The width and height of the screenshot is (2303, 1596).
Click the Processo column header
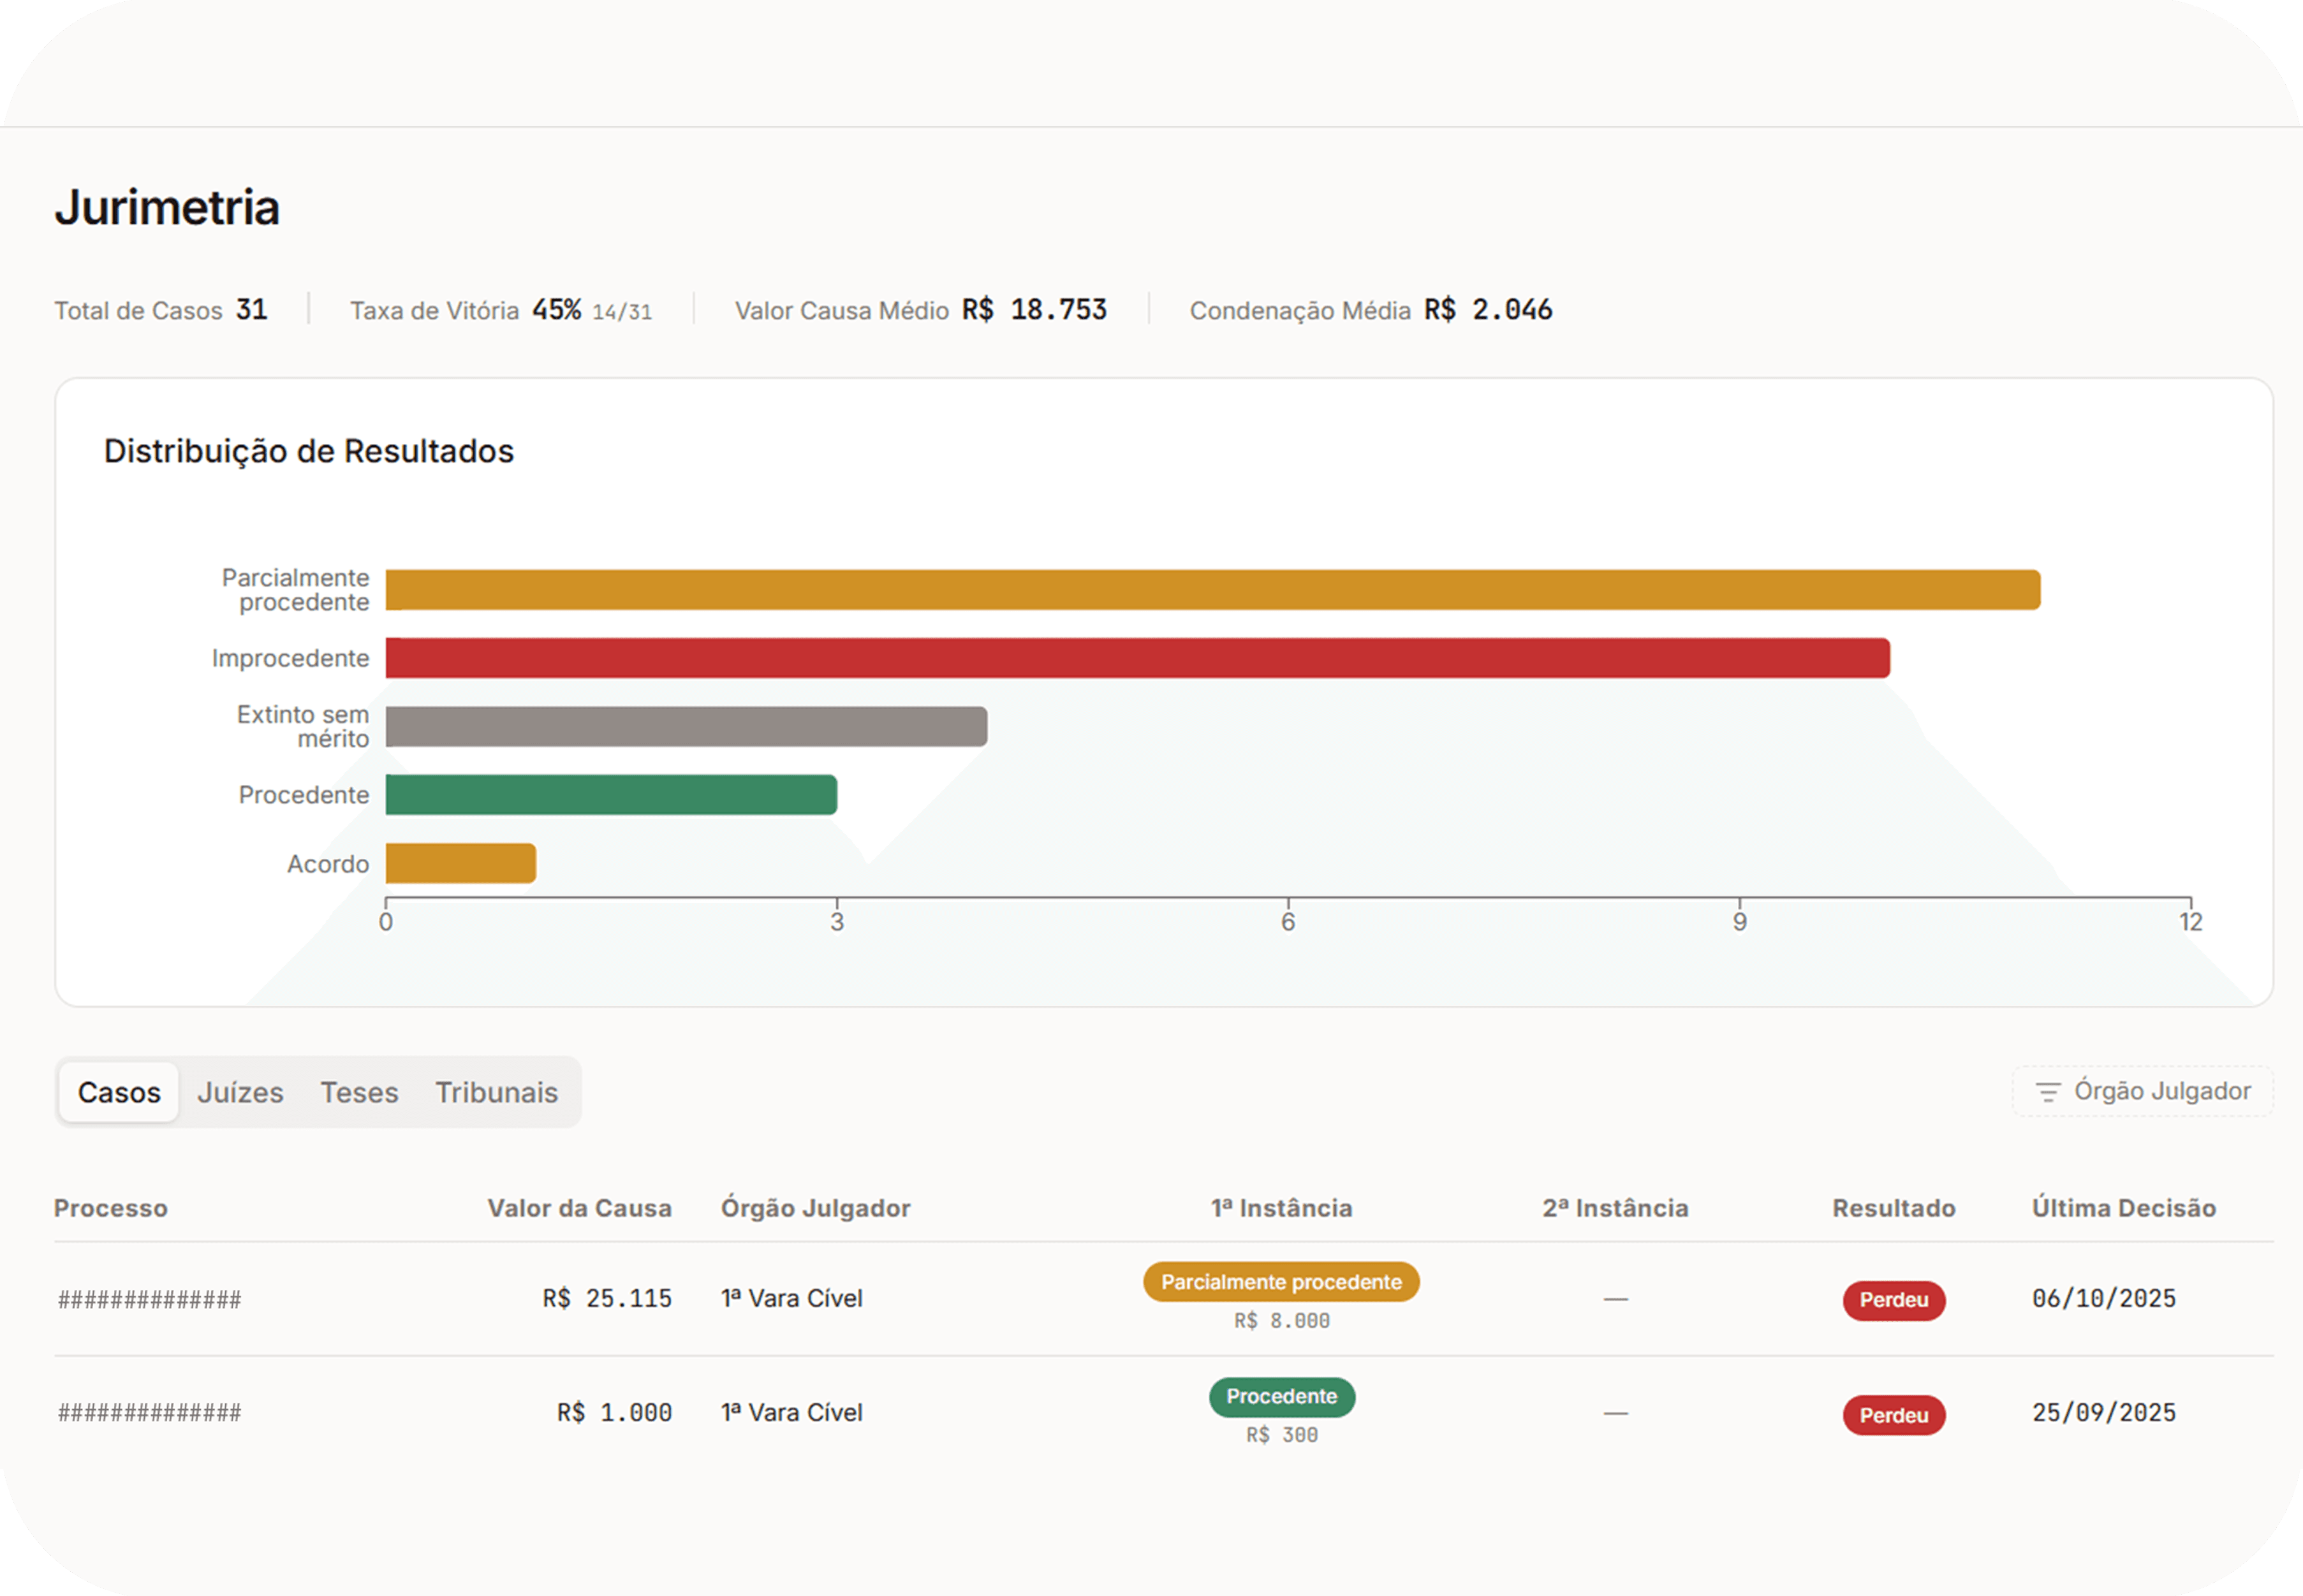pos(111,1208)
